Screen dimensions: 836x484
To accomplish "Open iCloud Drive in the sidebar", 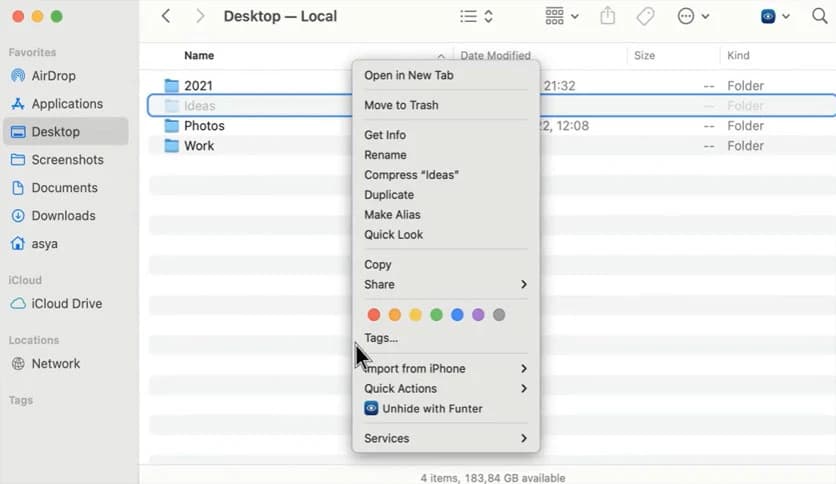I will pos(66,304).
